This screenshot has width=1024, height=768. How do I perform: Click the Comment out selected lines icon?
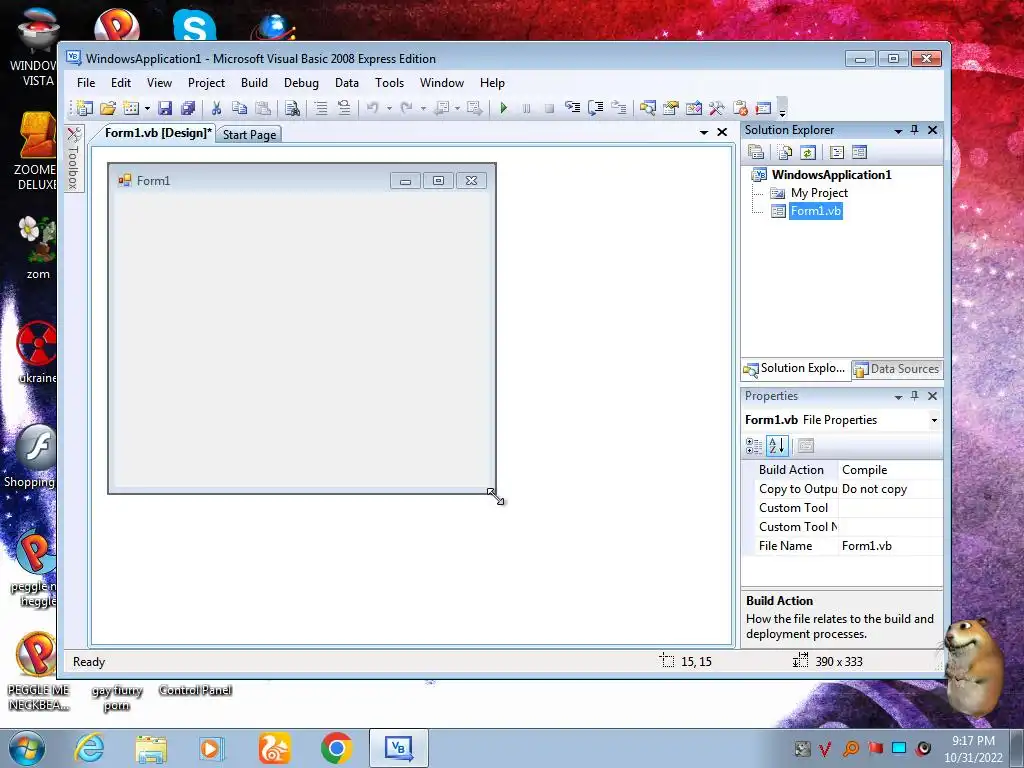tap(321, 108)
